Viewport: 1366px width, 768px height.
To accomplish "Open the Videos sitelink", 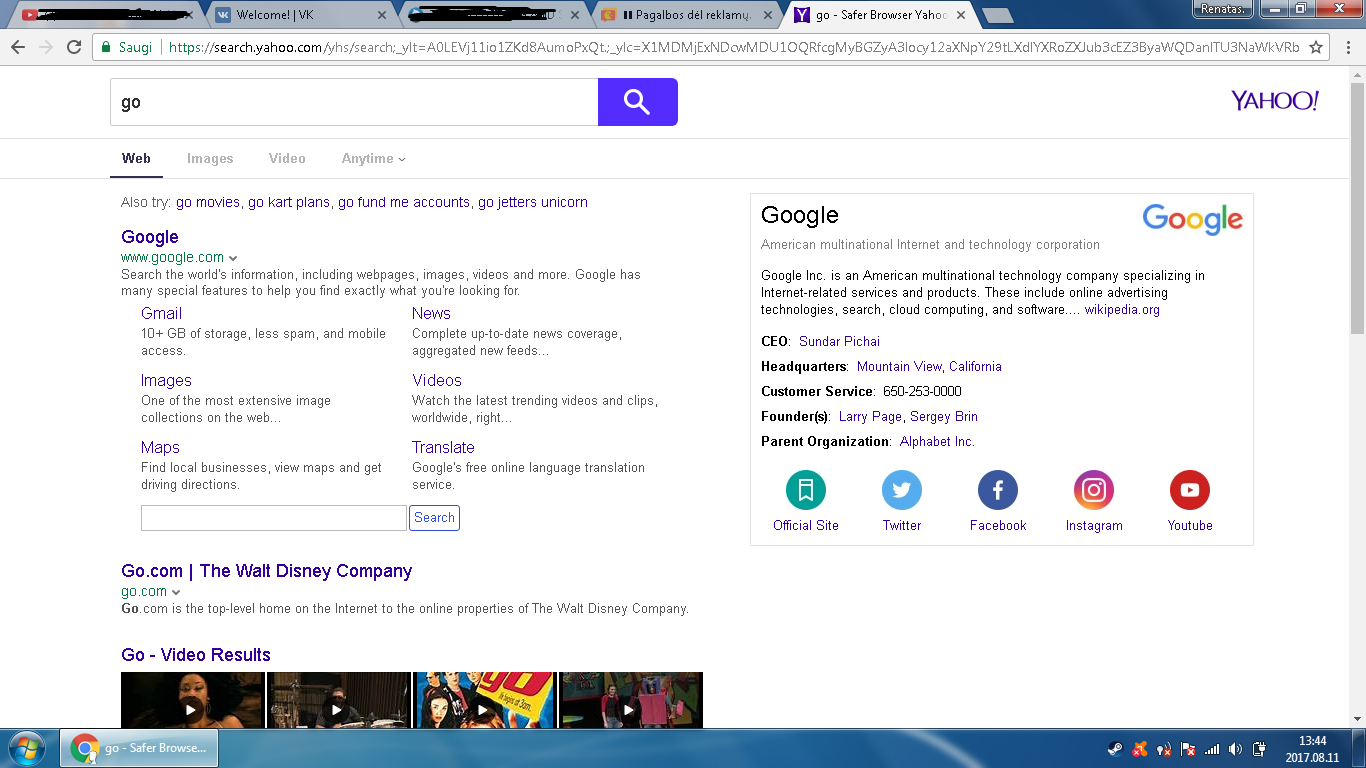I will tap(437, 380).
